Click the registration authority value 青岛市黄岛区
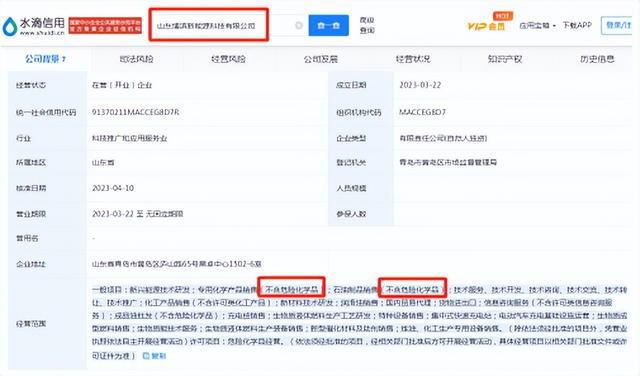Screen dimensions: 640x376 pos(448,162)
